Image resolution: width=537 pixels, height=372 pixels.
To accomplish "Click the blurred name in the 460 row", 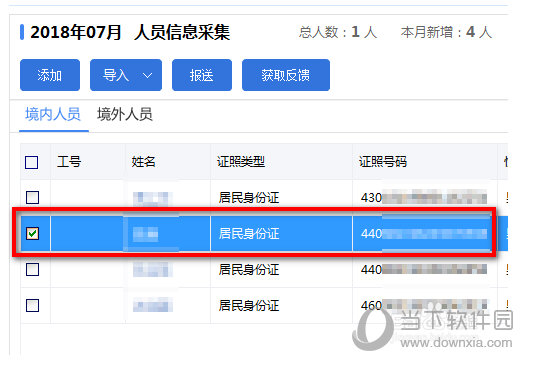I will (152, 305).
